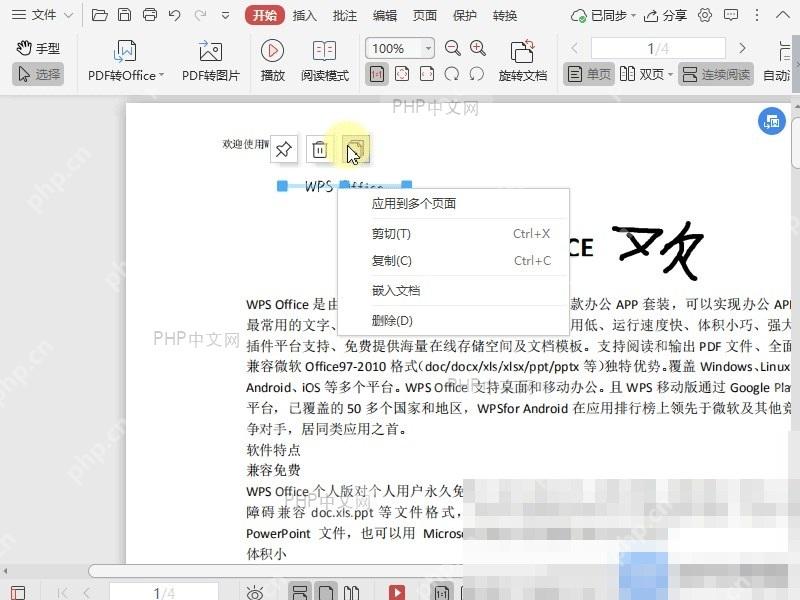Click the undo arrow icon
Image resolution: width=800 pixels, height=600 pixels.
174,15
